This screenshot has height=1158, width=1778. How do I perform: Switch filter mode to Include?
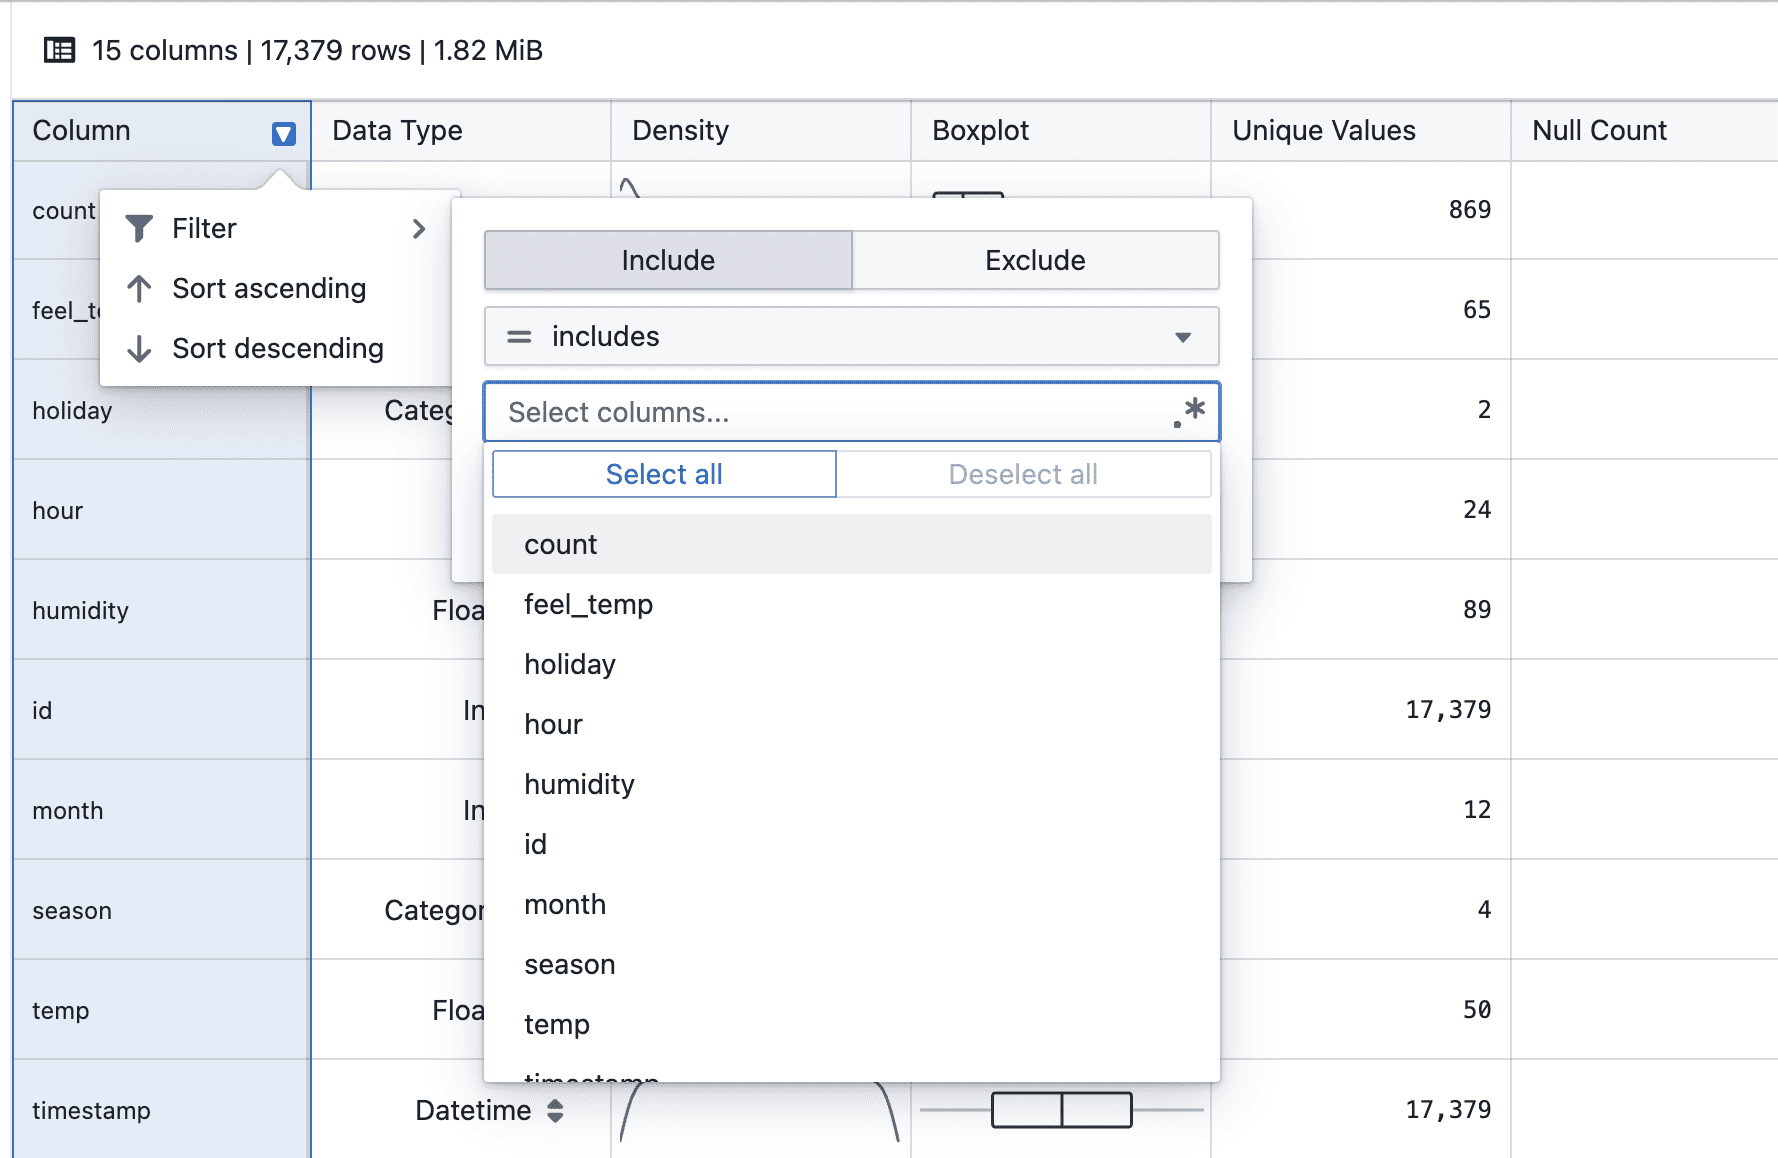pyautogui.click(x=668, y=261)
